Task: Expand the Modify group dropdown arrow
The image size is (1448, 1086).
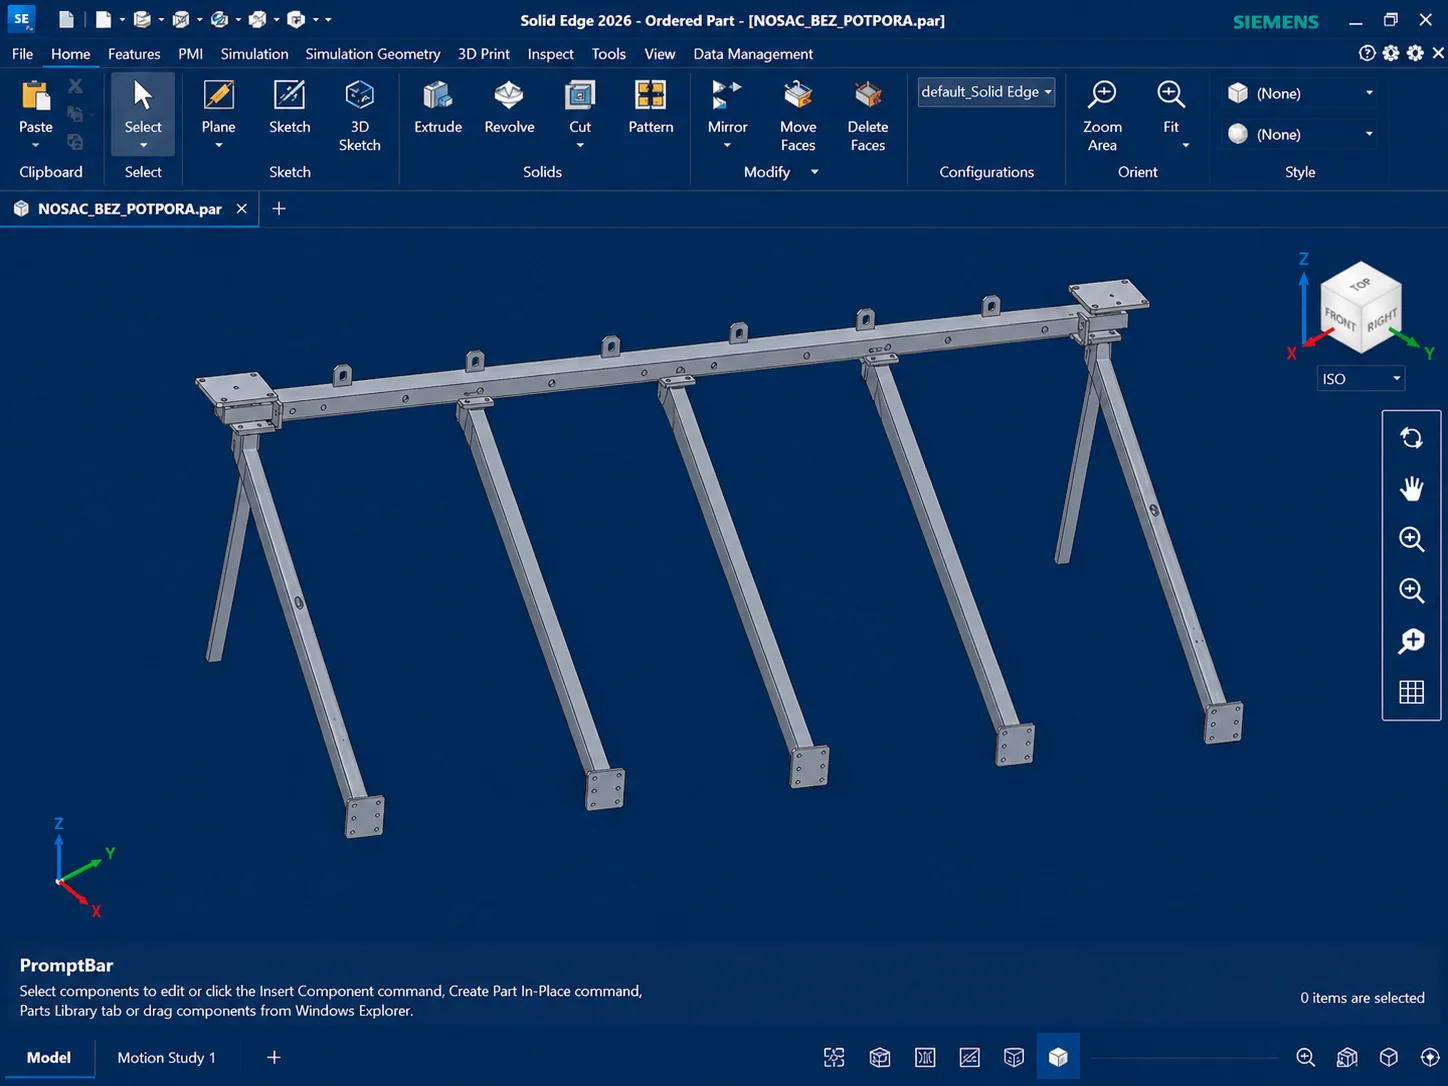Action: point(814,172)
